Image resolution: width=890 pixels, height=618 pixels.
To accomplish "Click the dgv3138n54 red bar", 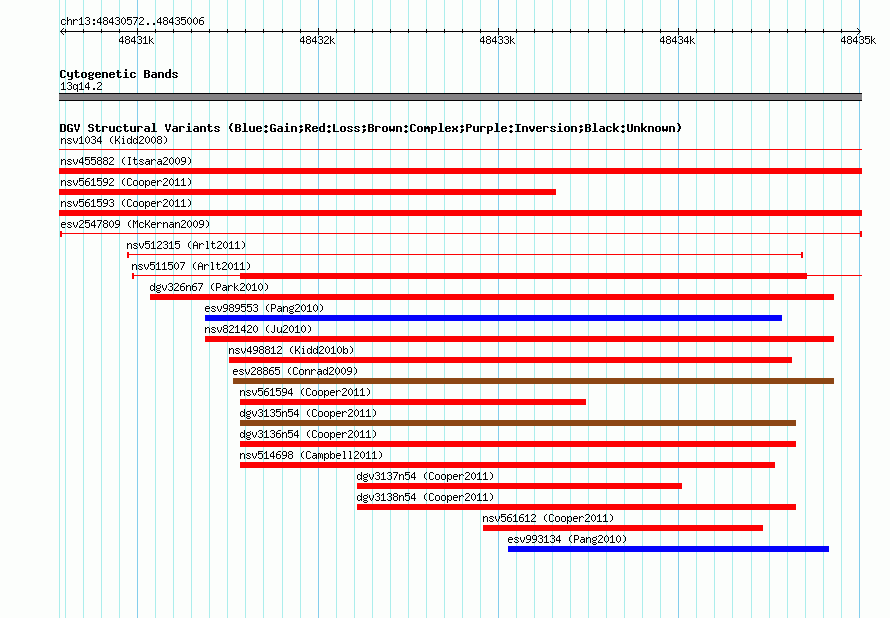I will click(577, 507).
